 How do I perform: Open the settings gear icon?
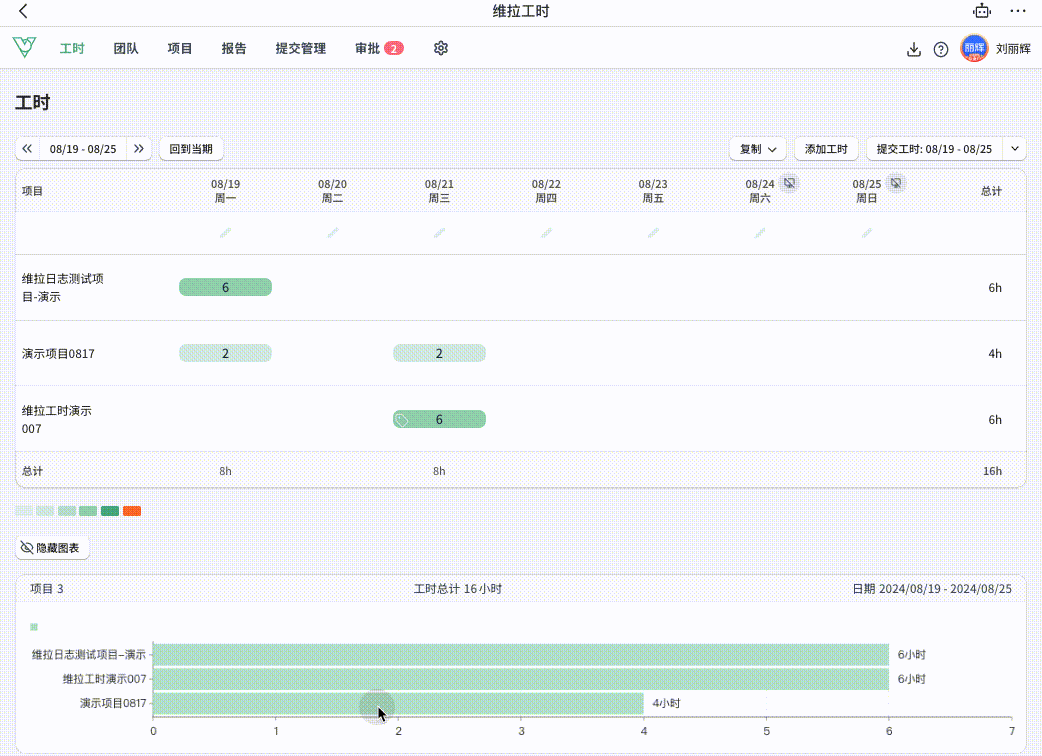(441, 48)
